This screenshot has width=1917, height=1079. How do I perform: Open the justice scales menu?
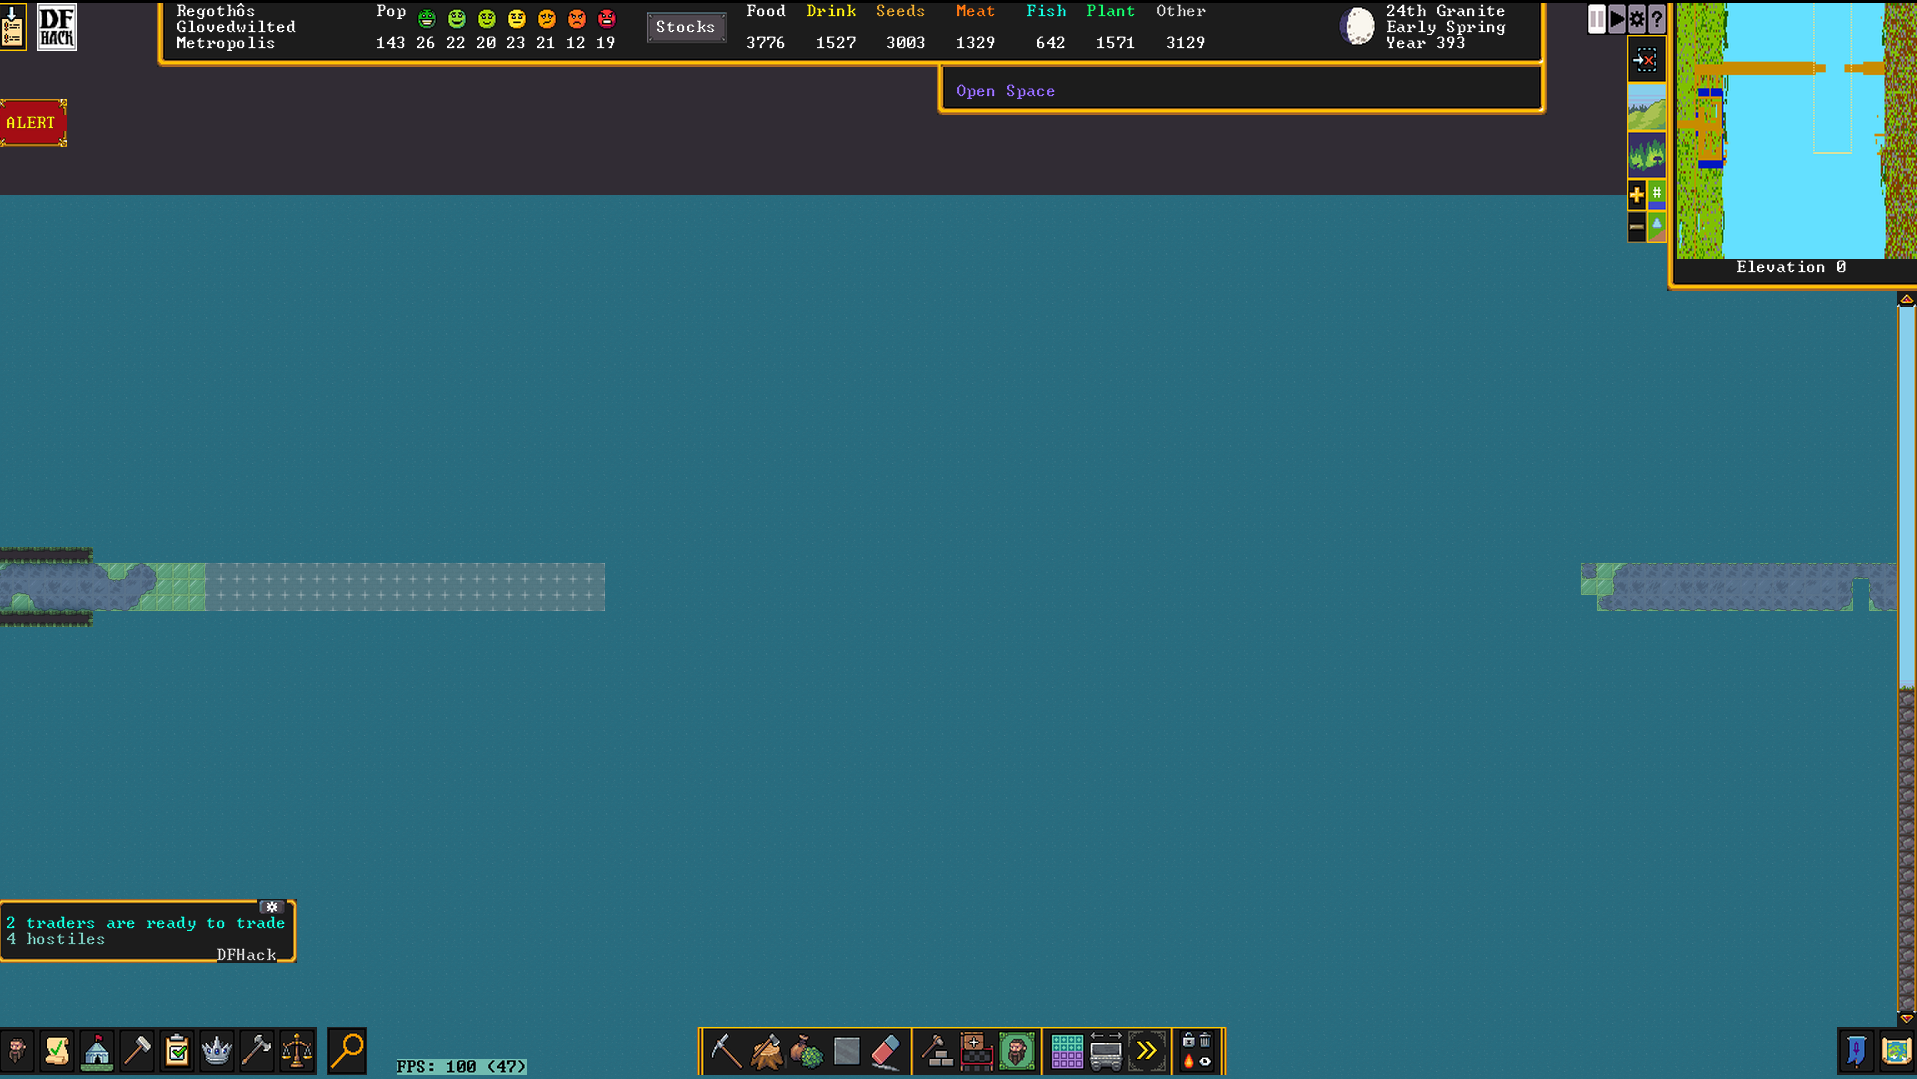pos(297,1051)
